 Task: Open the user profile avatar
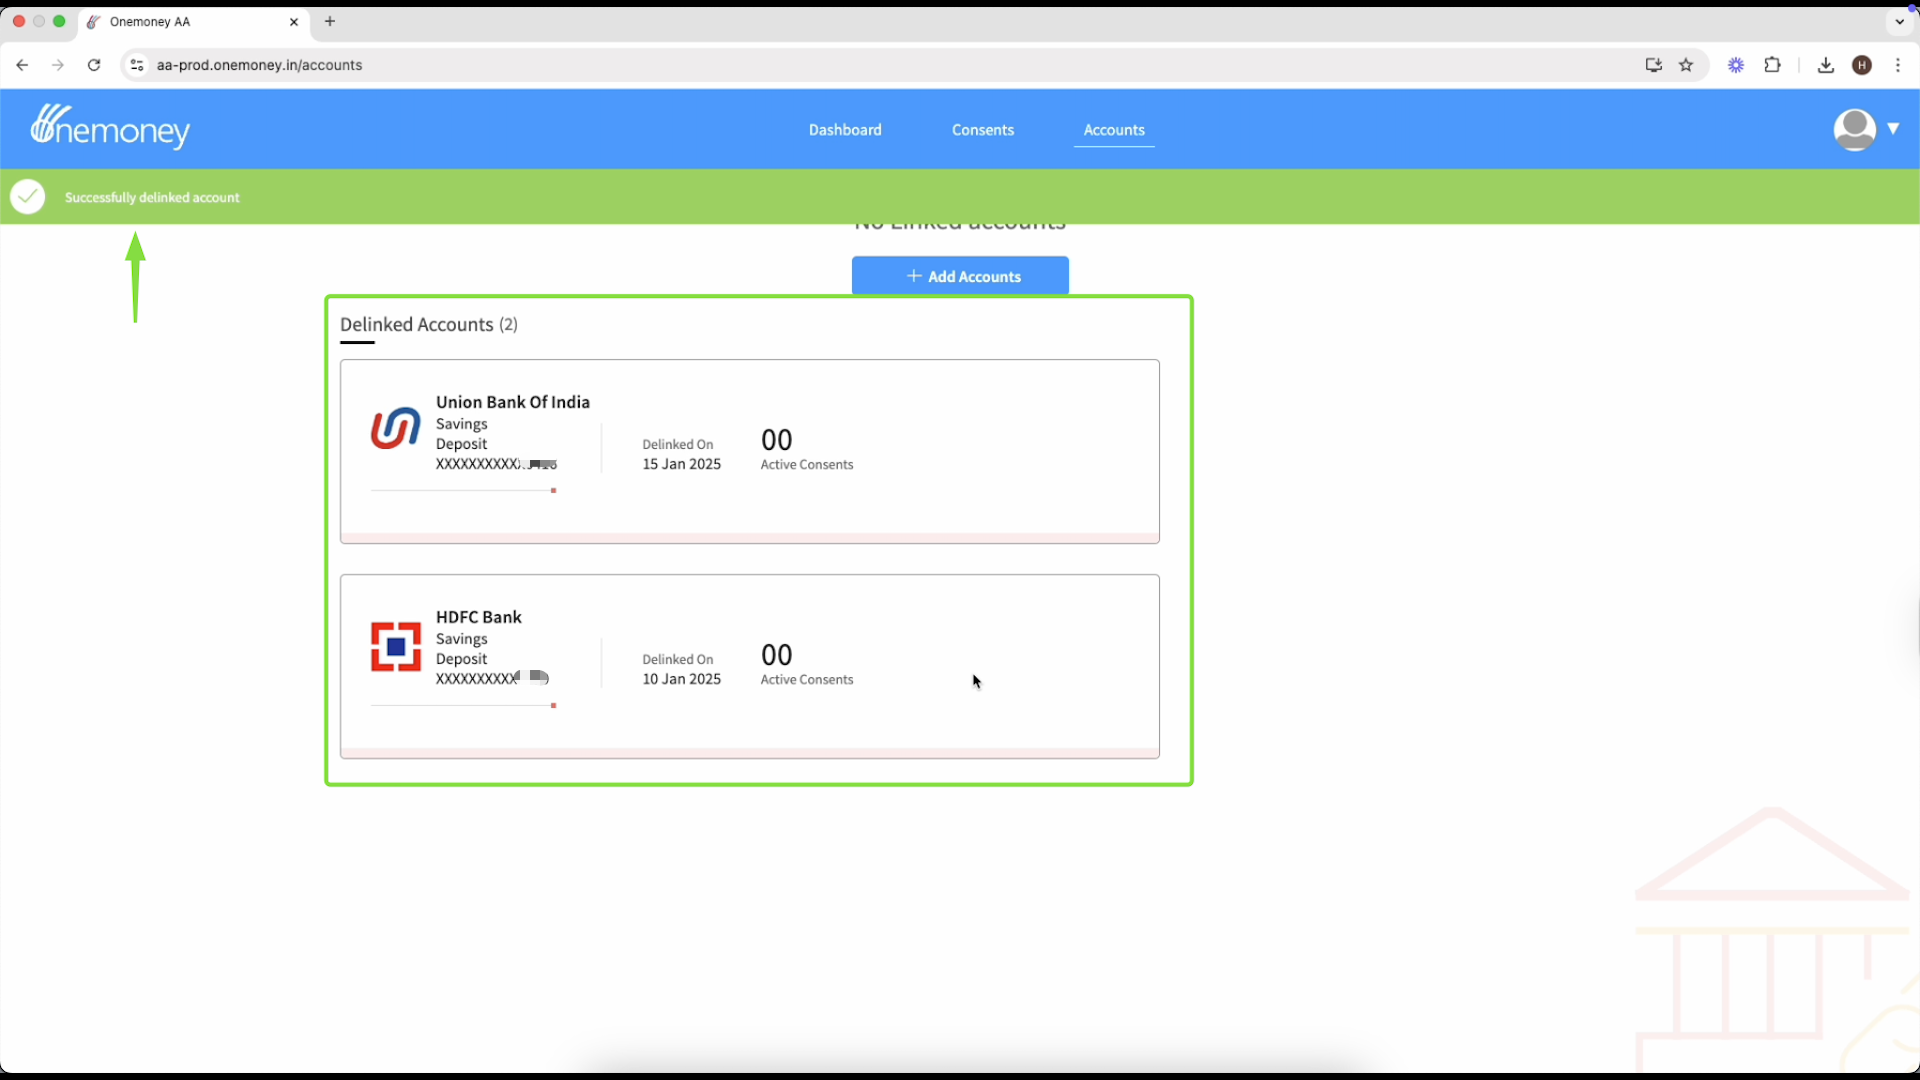[x=1854, y=129]
